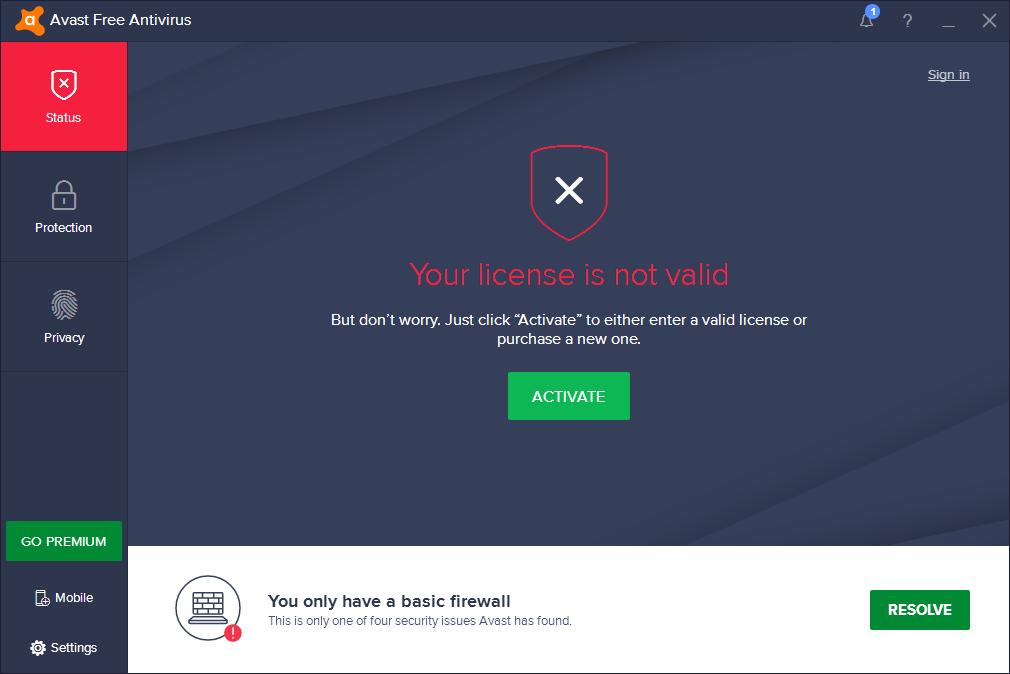Click the Mobile phone icon in sidebar

pos(42,598)
